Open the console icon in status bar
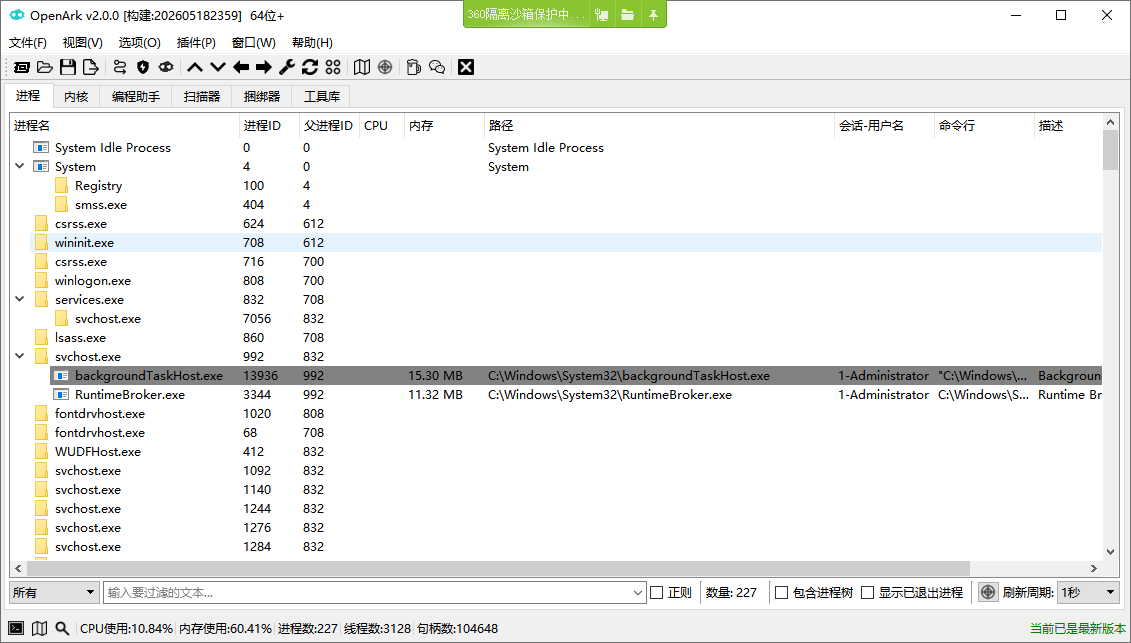The image size is (1131, 643). coord(16,629)
